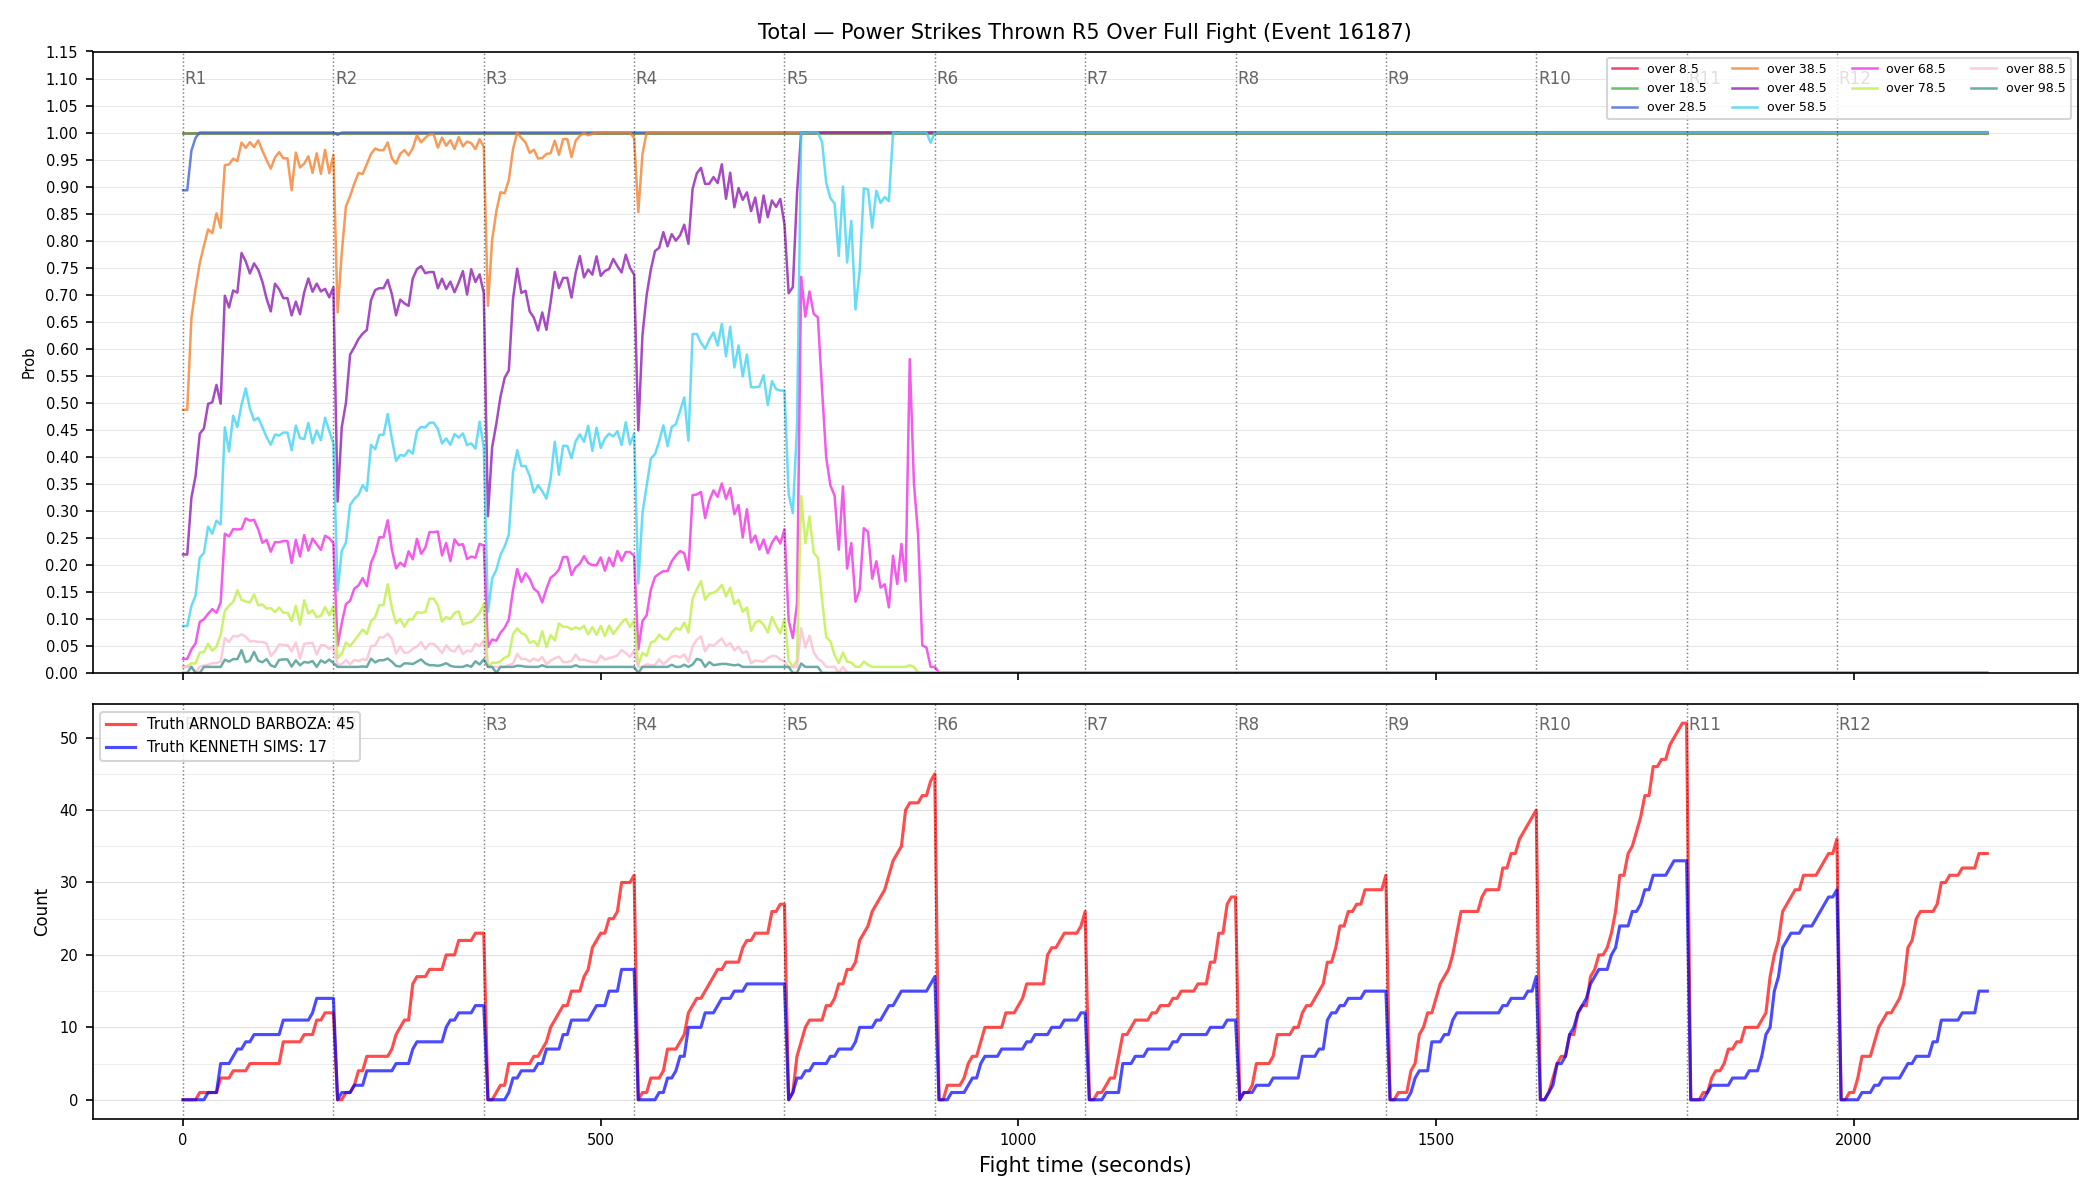Click the R7 round label in count chart

1097,724
